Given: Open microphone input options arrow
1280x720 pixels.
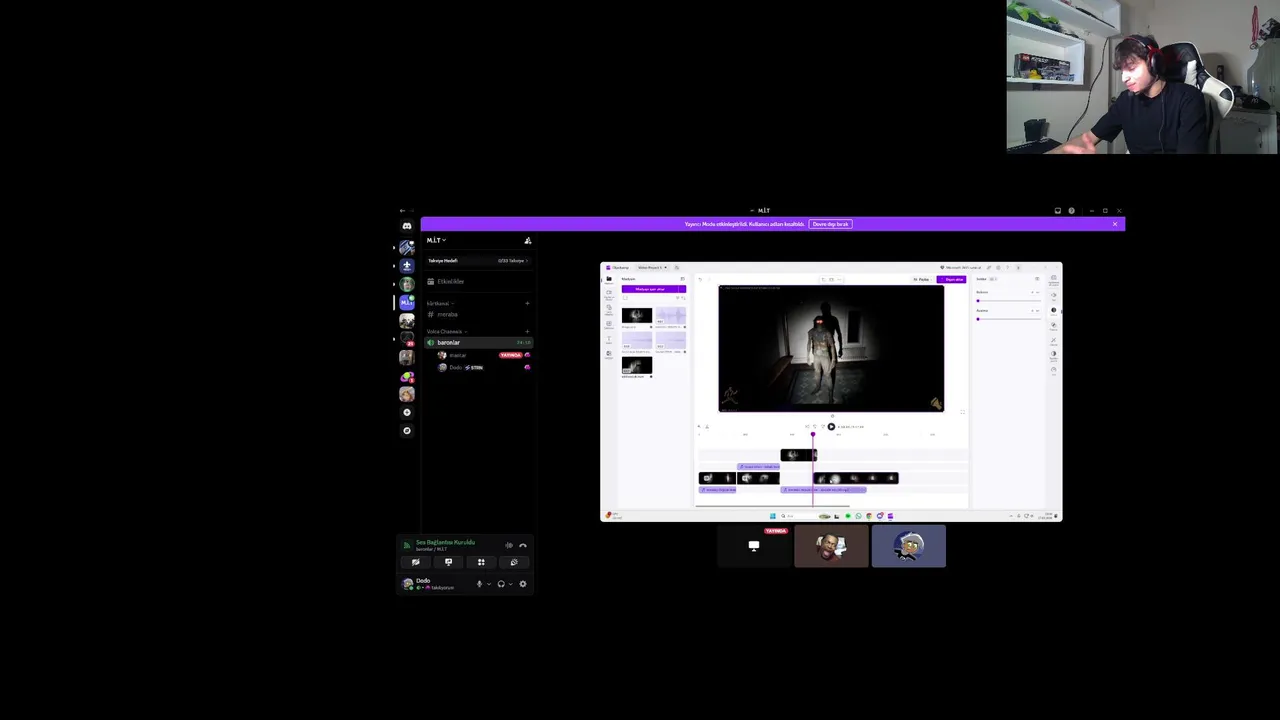Looking at the screenshot, I should [x=489, y=584].
